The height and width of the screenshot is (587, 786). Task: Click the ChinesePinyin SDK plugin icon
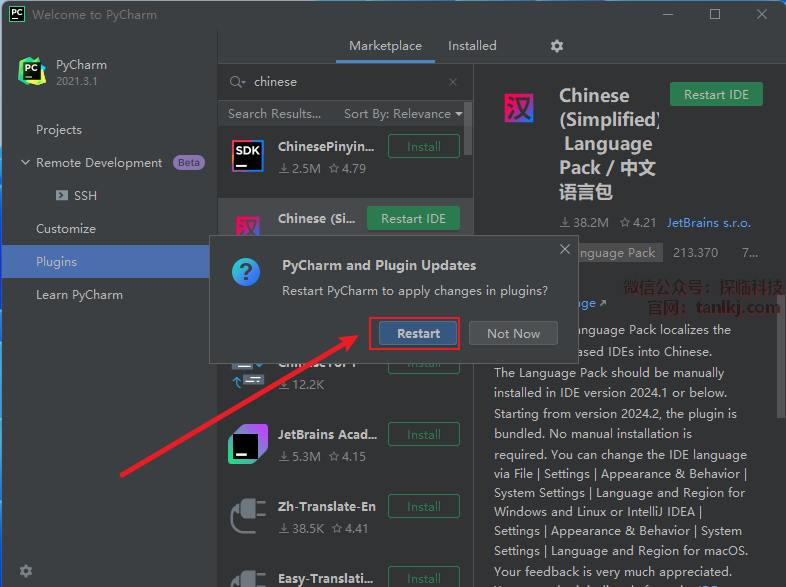point(248,156)
